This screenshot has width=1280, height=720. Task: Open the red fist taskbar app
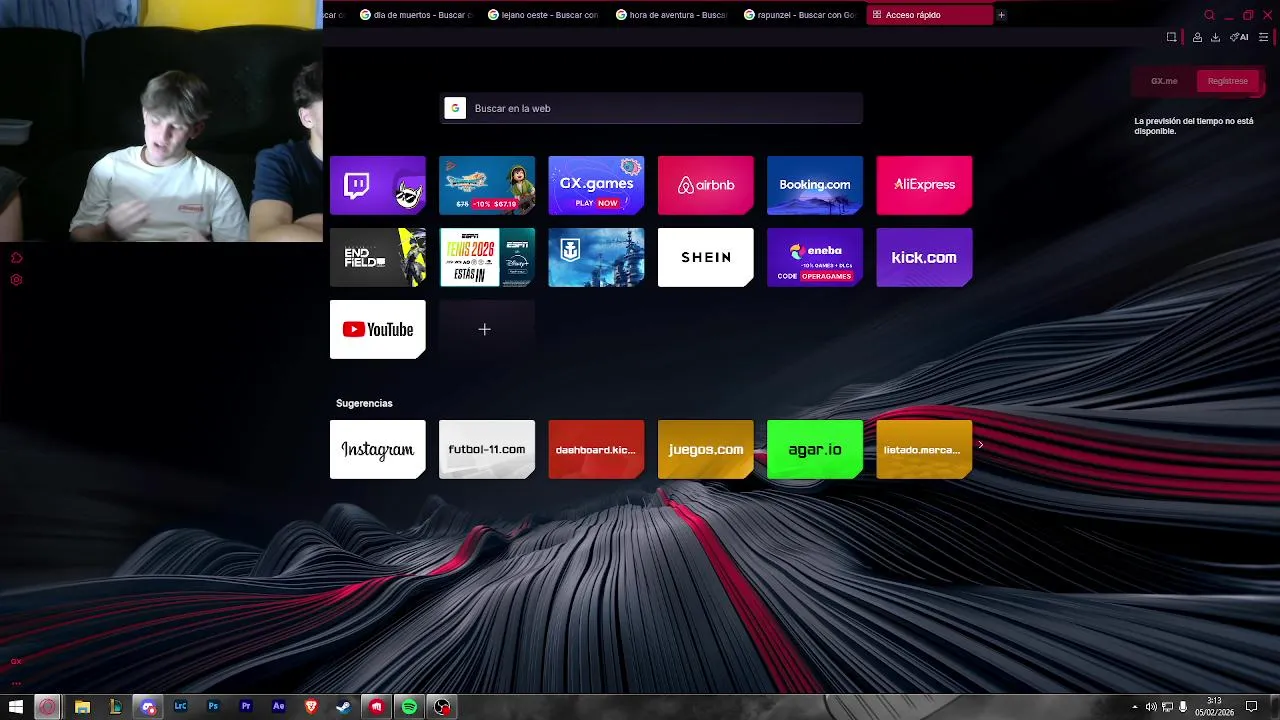(376, 707)
